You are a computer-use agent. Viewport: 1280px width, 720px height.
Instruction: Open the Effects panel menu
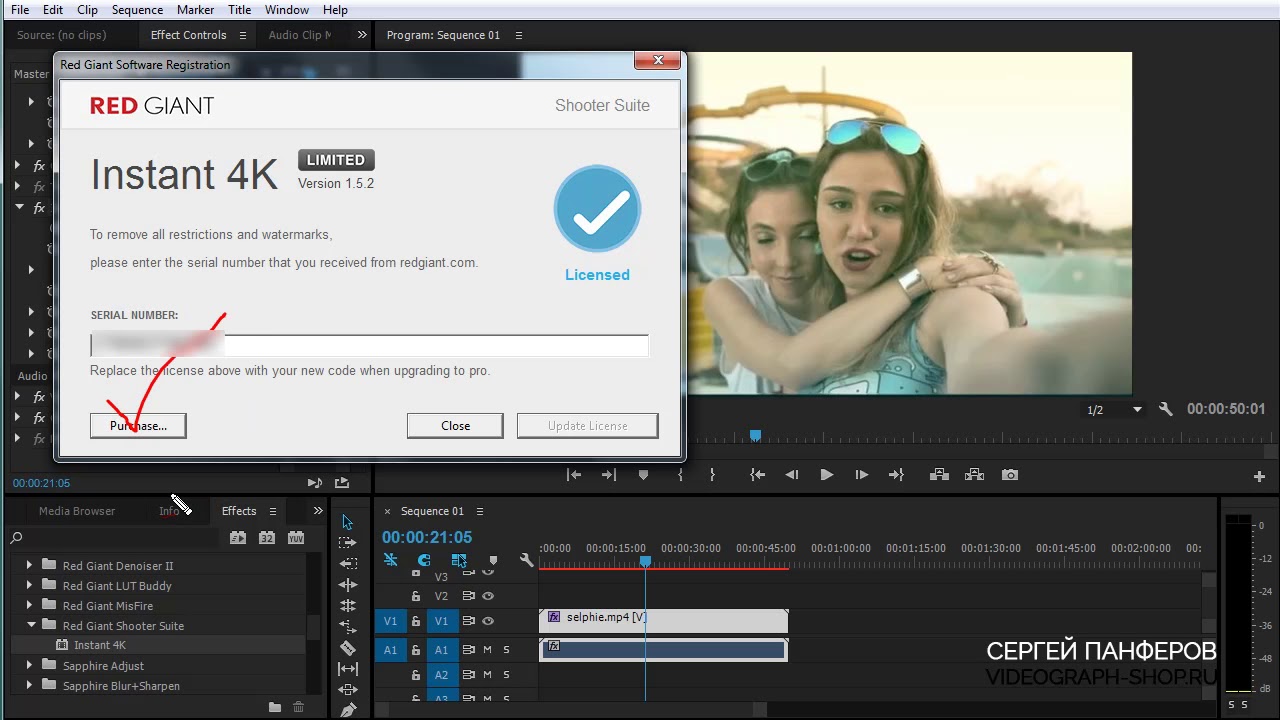(x=273, y=511)
